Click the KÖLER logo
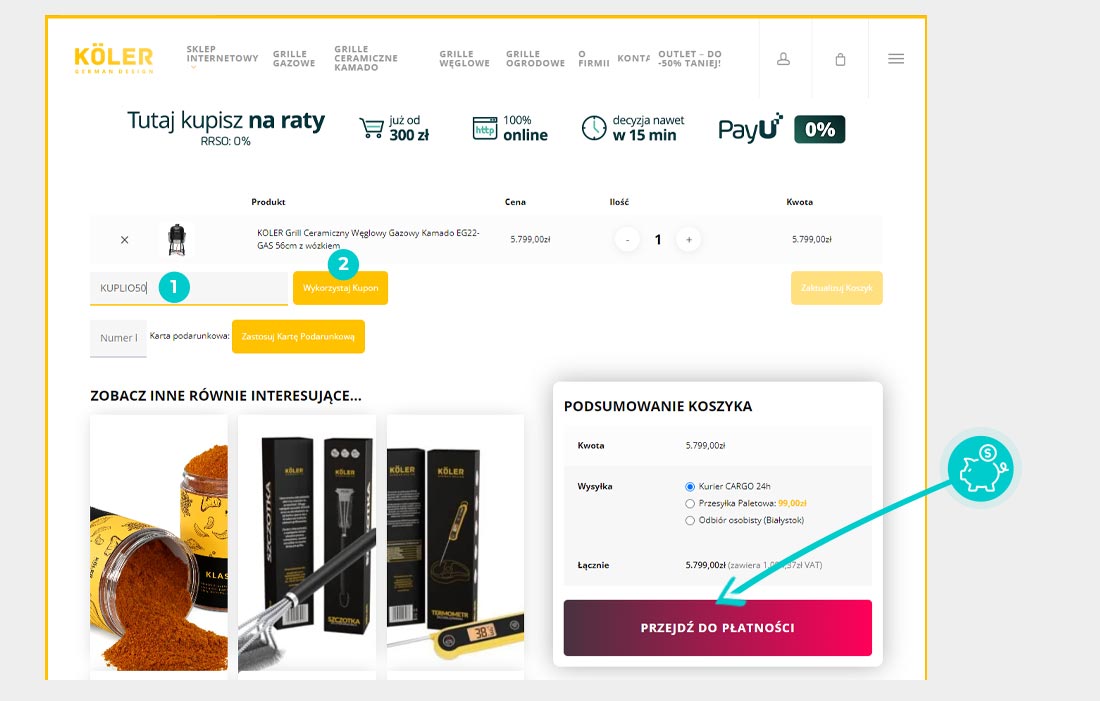 [114, 60]
